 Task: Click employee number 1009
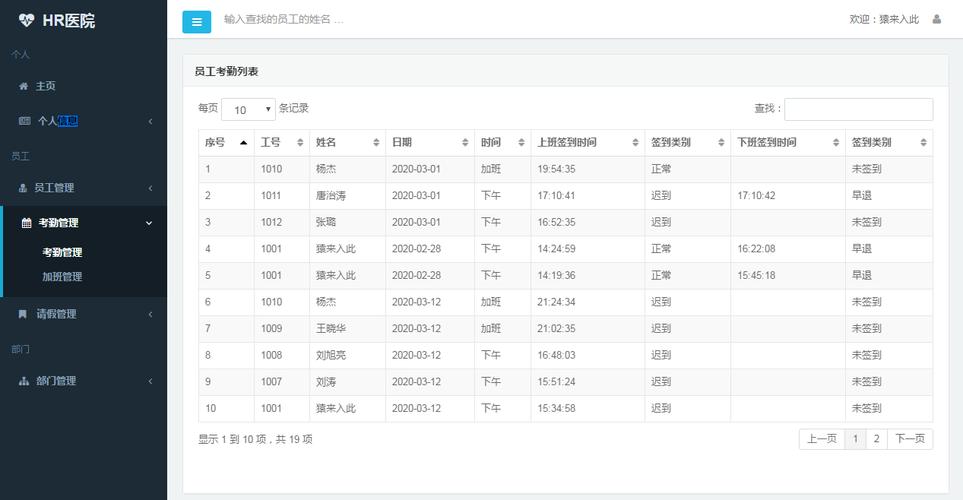pyautogui.click(x=271, y=329)
